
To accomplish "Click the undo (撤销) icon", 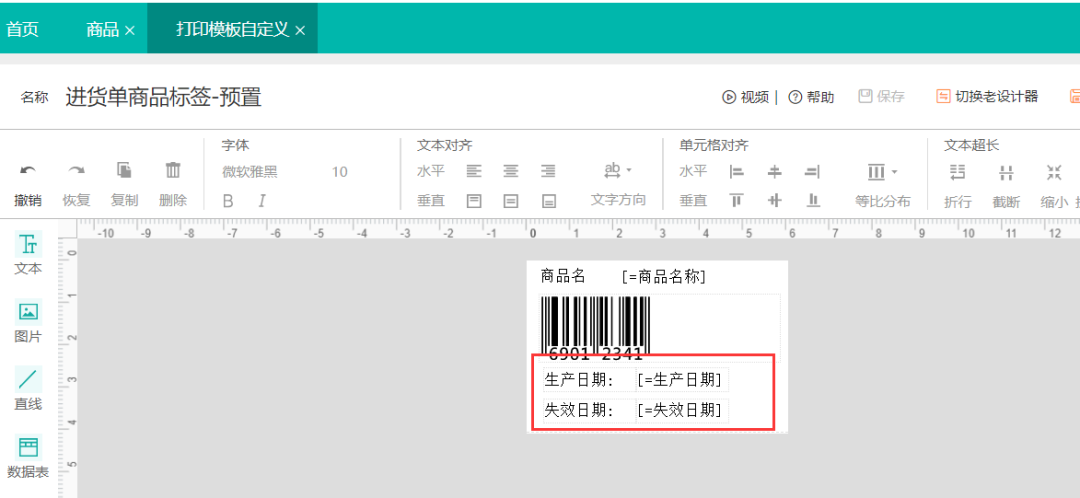I will (x=28, y=171).
